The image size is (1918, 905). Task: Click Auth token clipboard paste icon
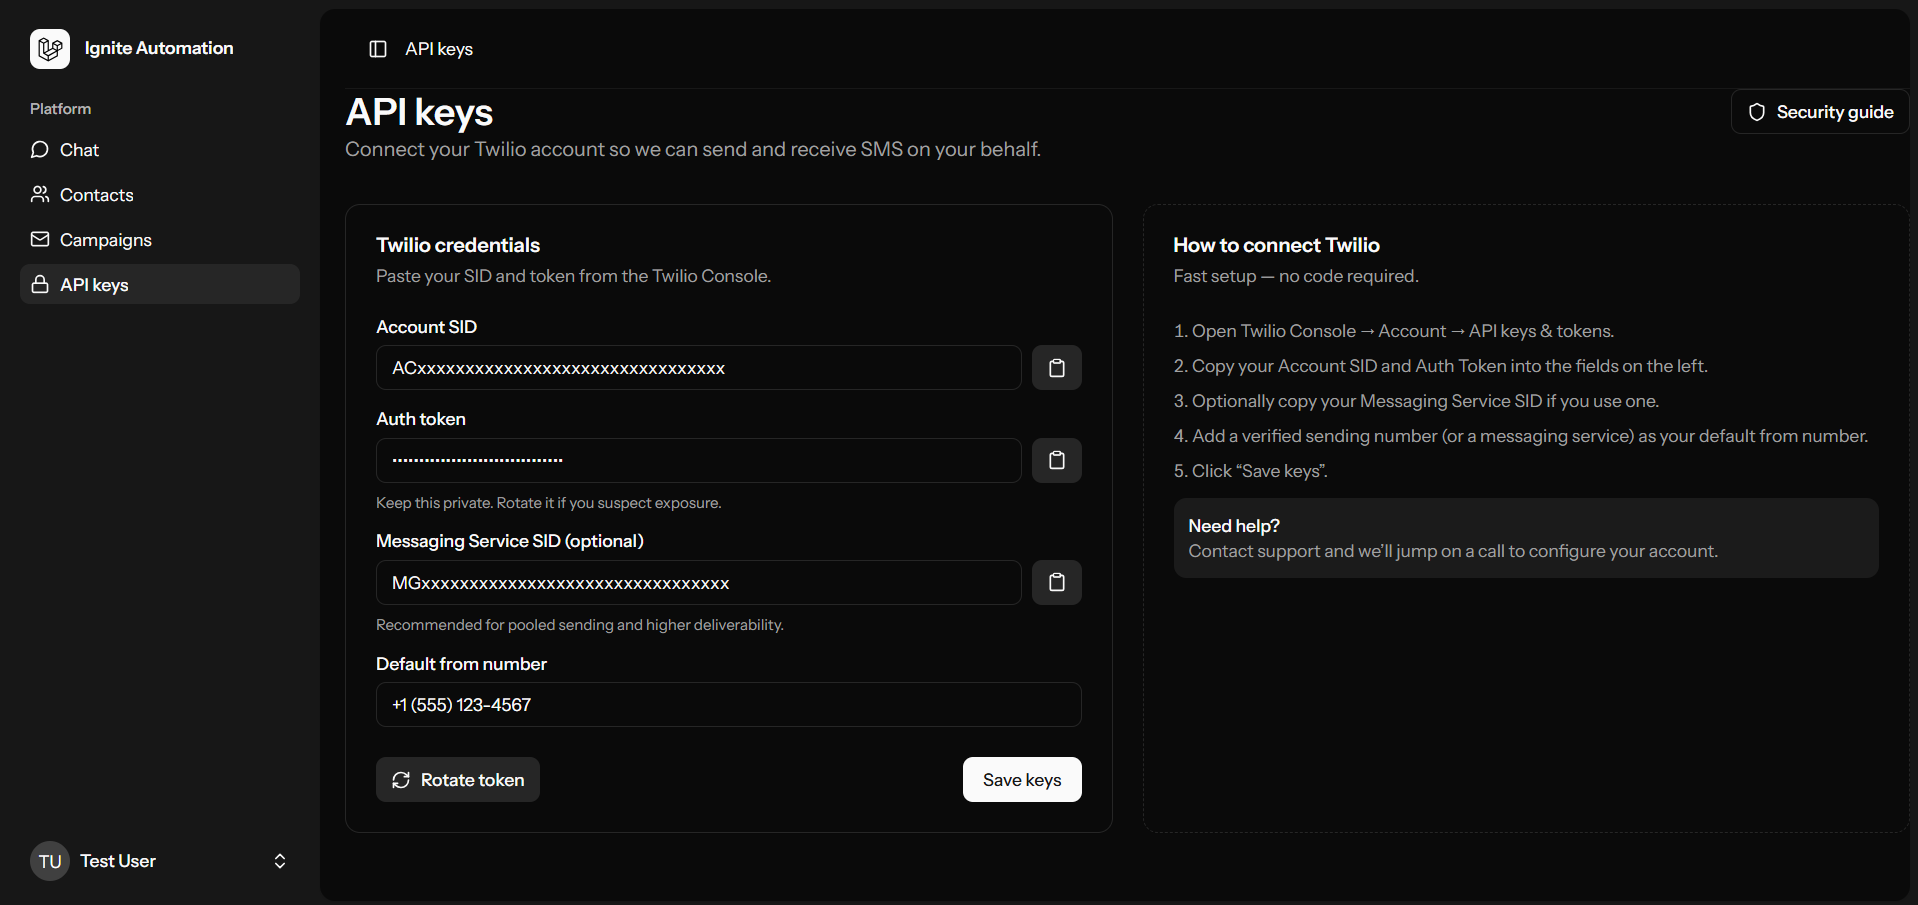pos(1056,460)
